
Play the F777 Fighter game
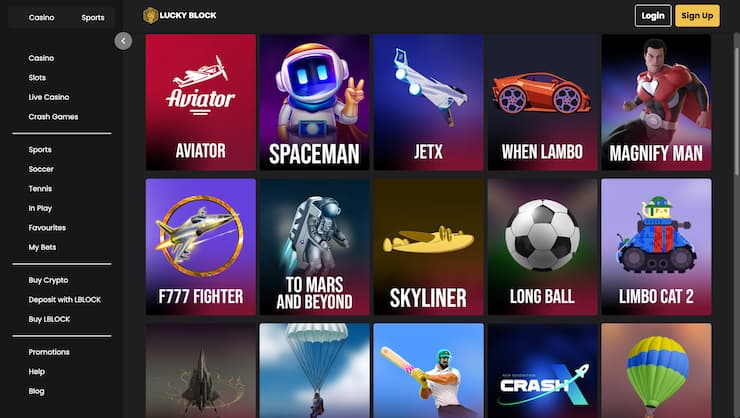click(201, 247)
